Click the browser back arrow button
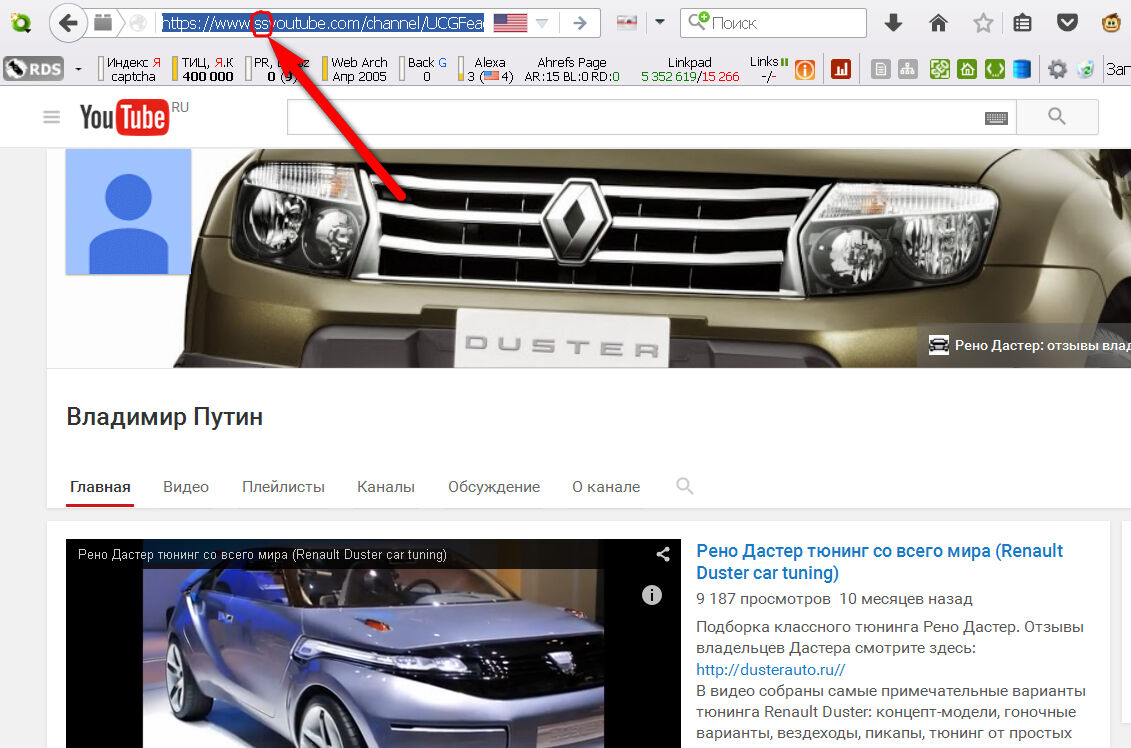The width and height of the screenshot is (1131, 748). [67, 22]
